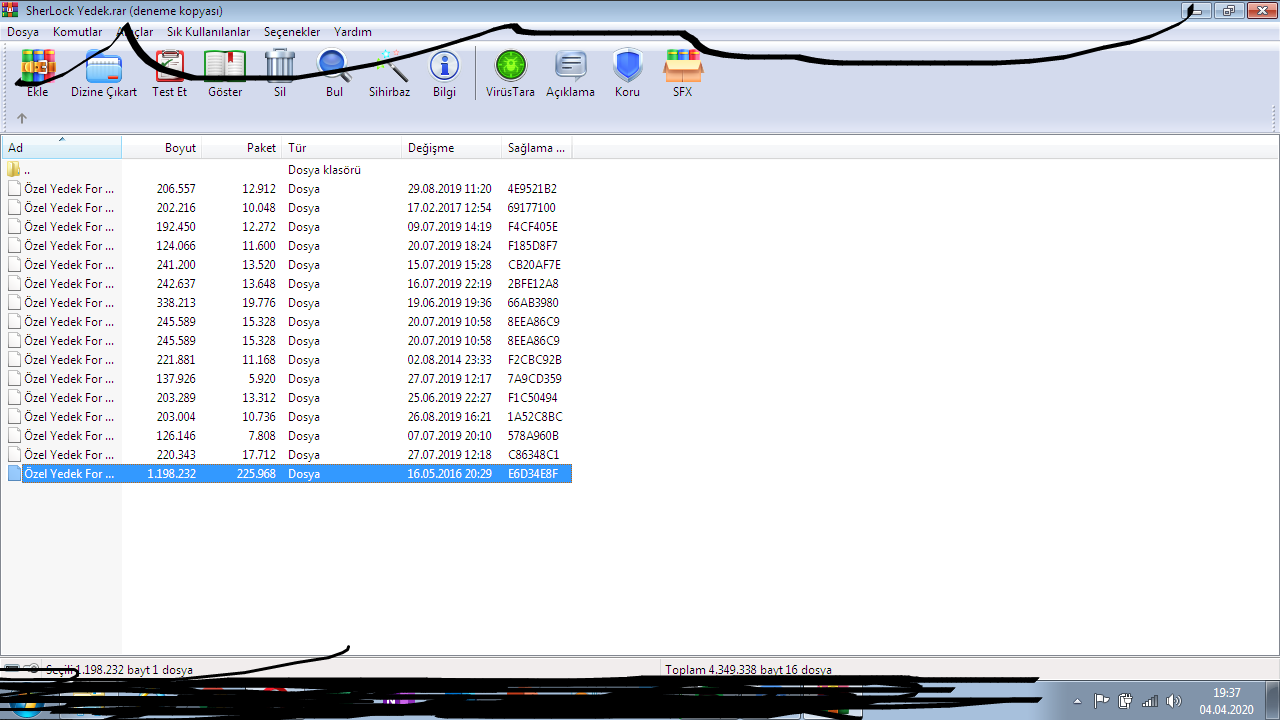
Task: Click the parent folder '..' icon
Action: click(14, 170)
